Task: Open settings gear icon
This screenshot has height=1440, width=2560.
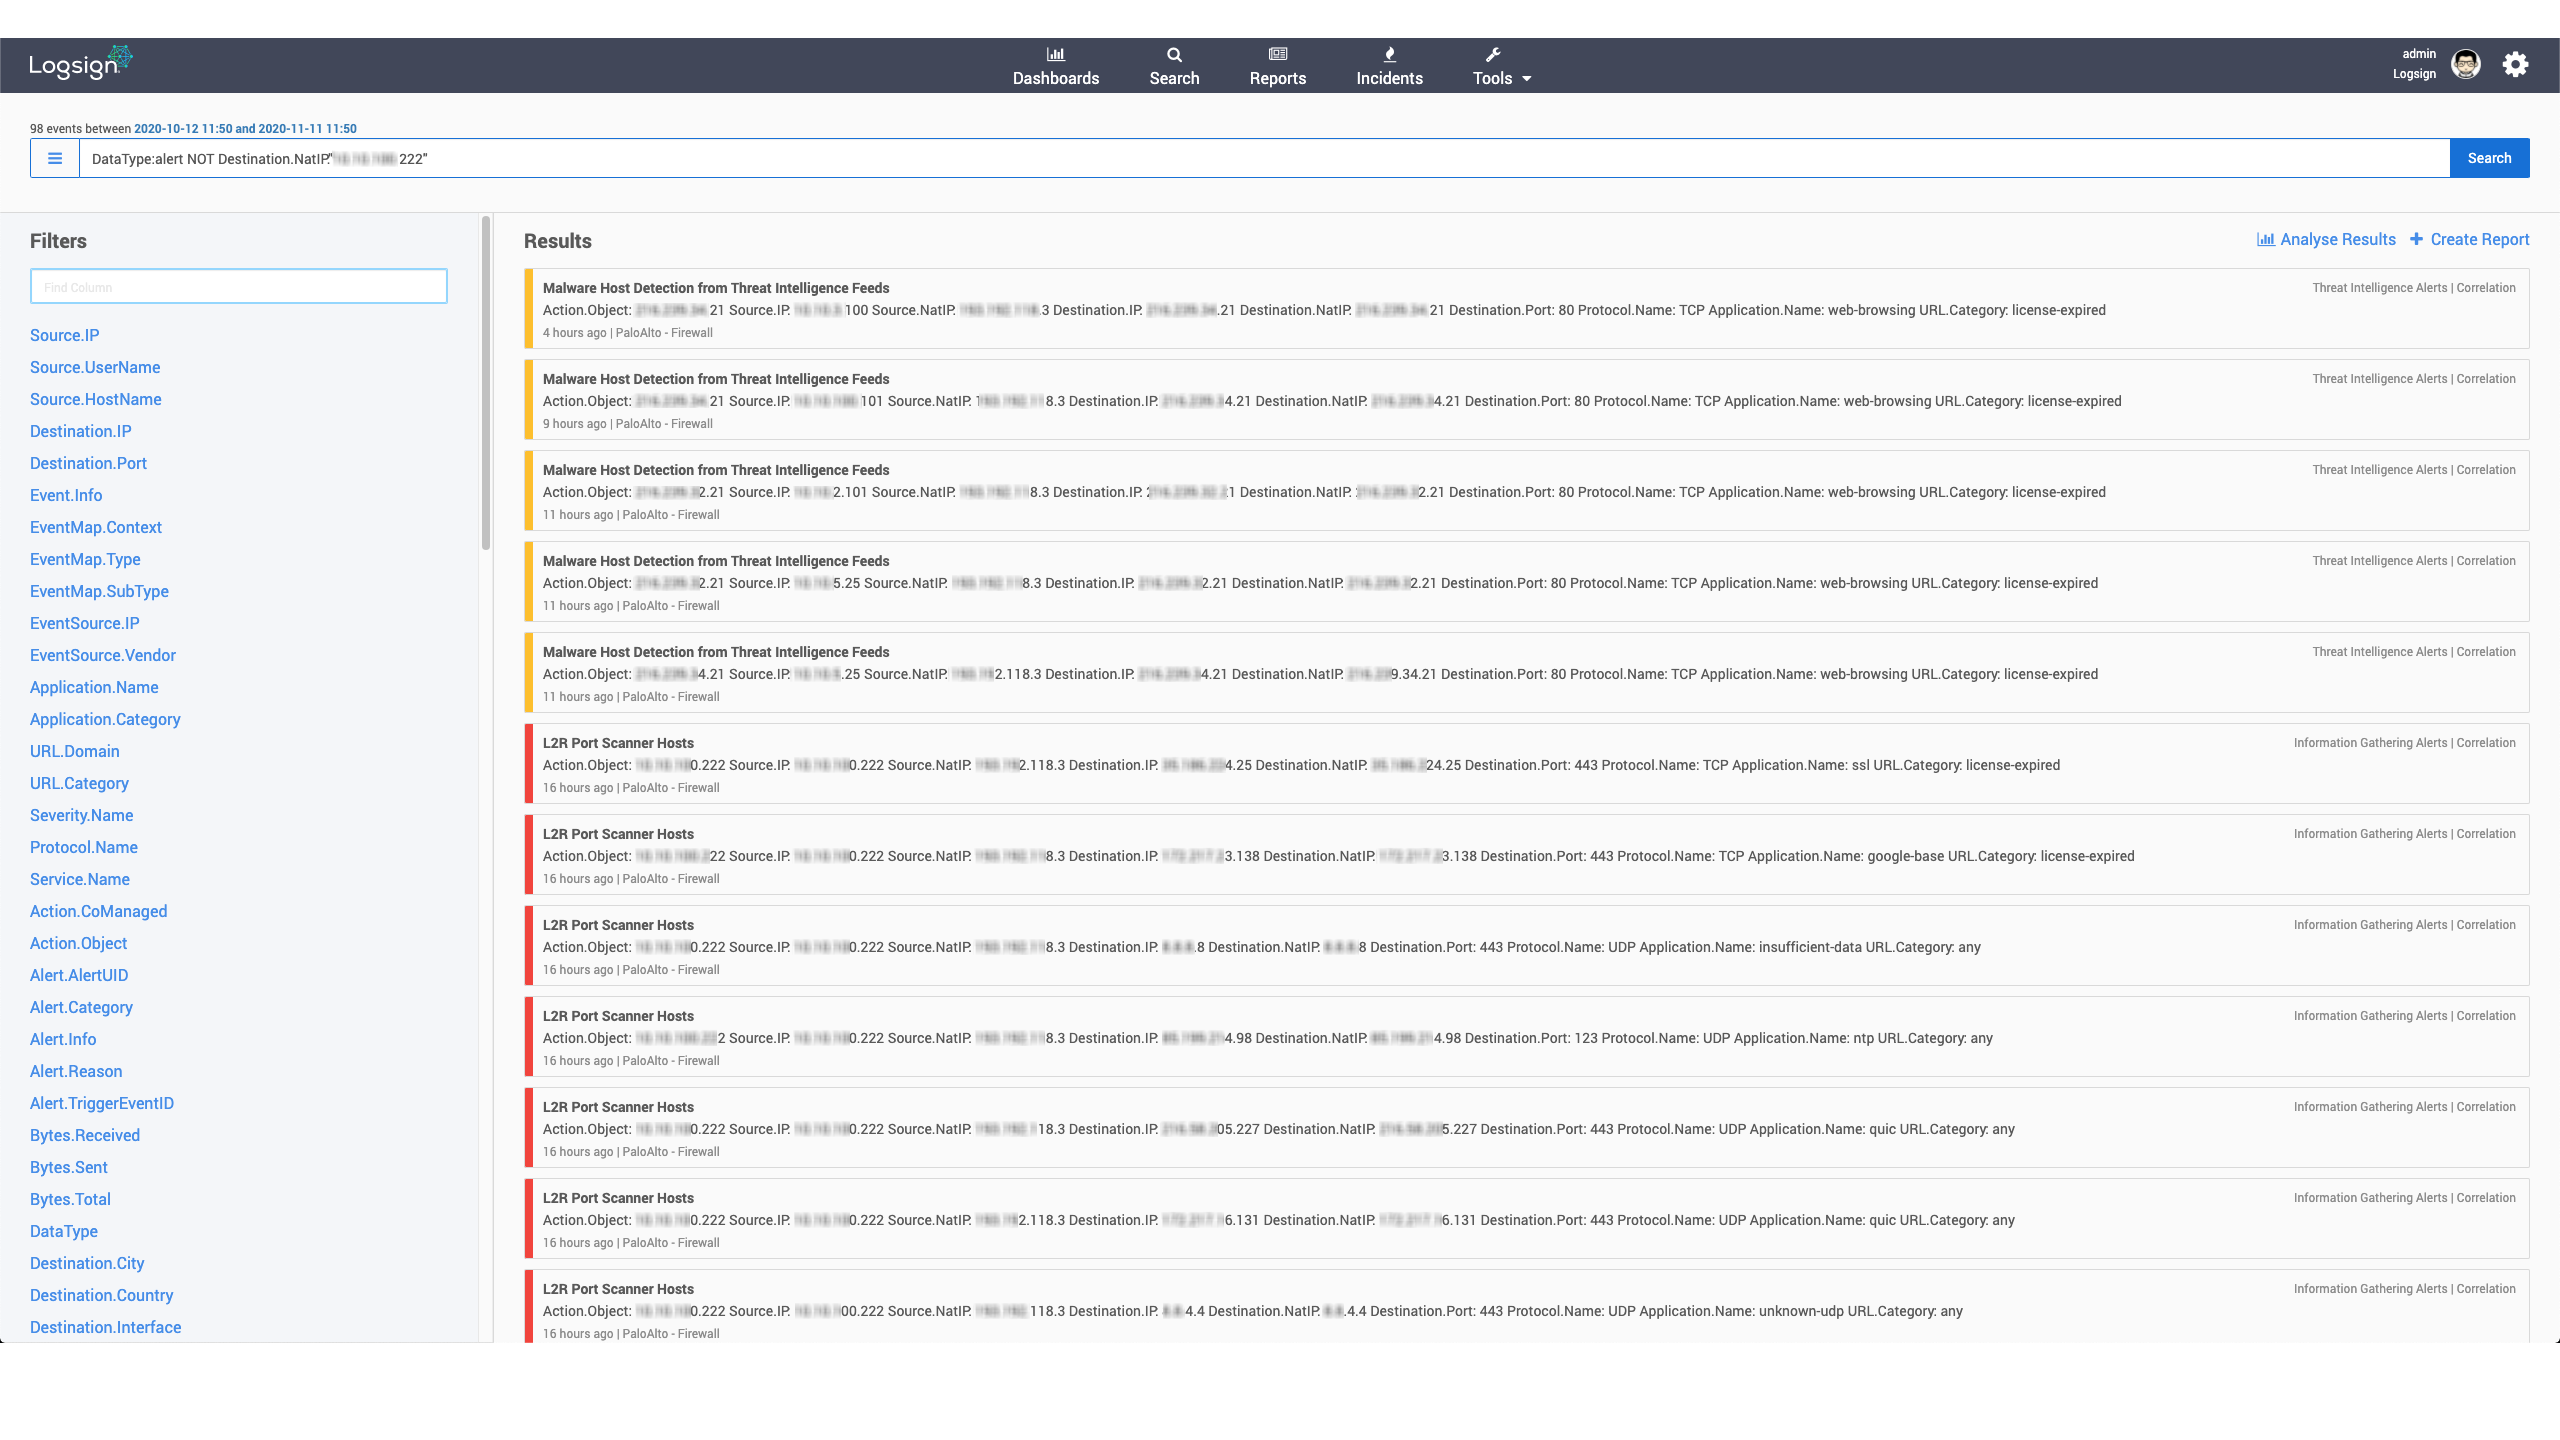Action: pyautogui.click(x=2515, y=64)
